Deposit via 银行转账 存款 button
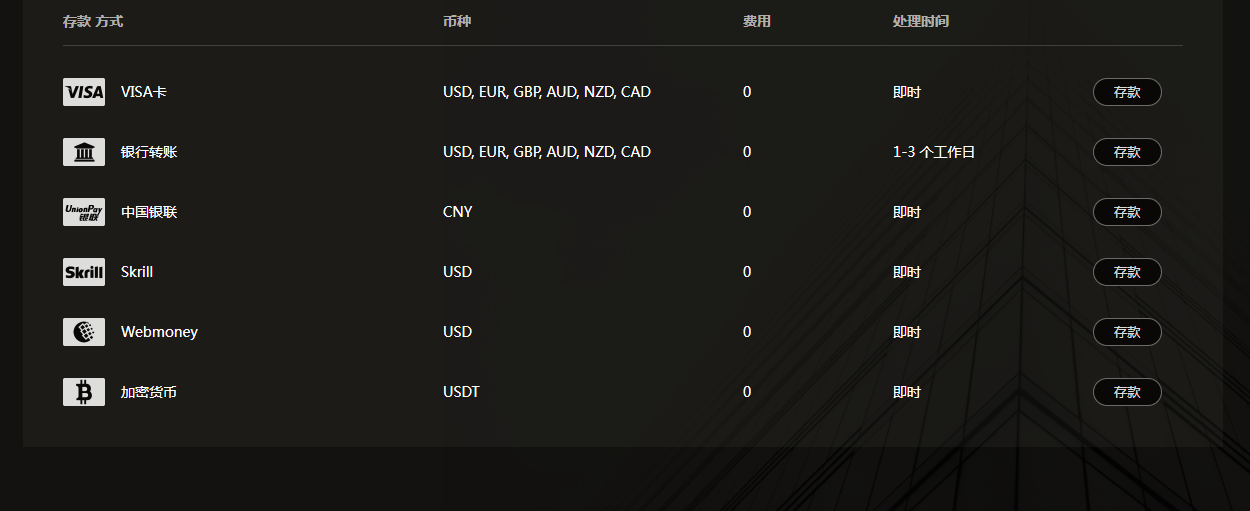This screenshot has height=511, width=1250. [x=1127, y=152]
